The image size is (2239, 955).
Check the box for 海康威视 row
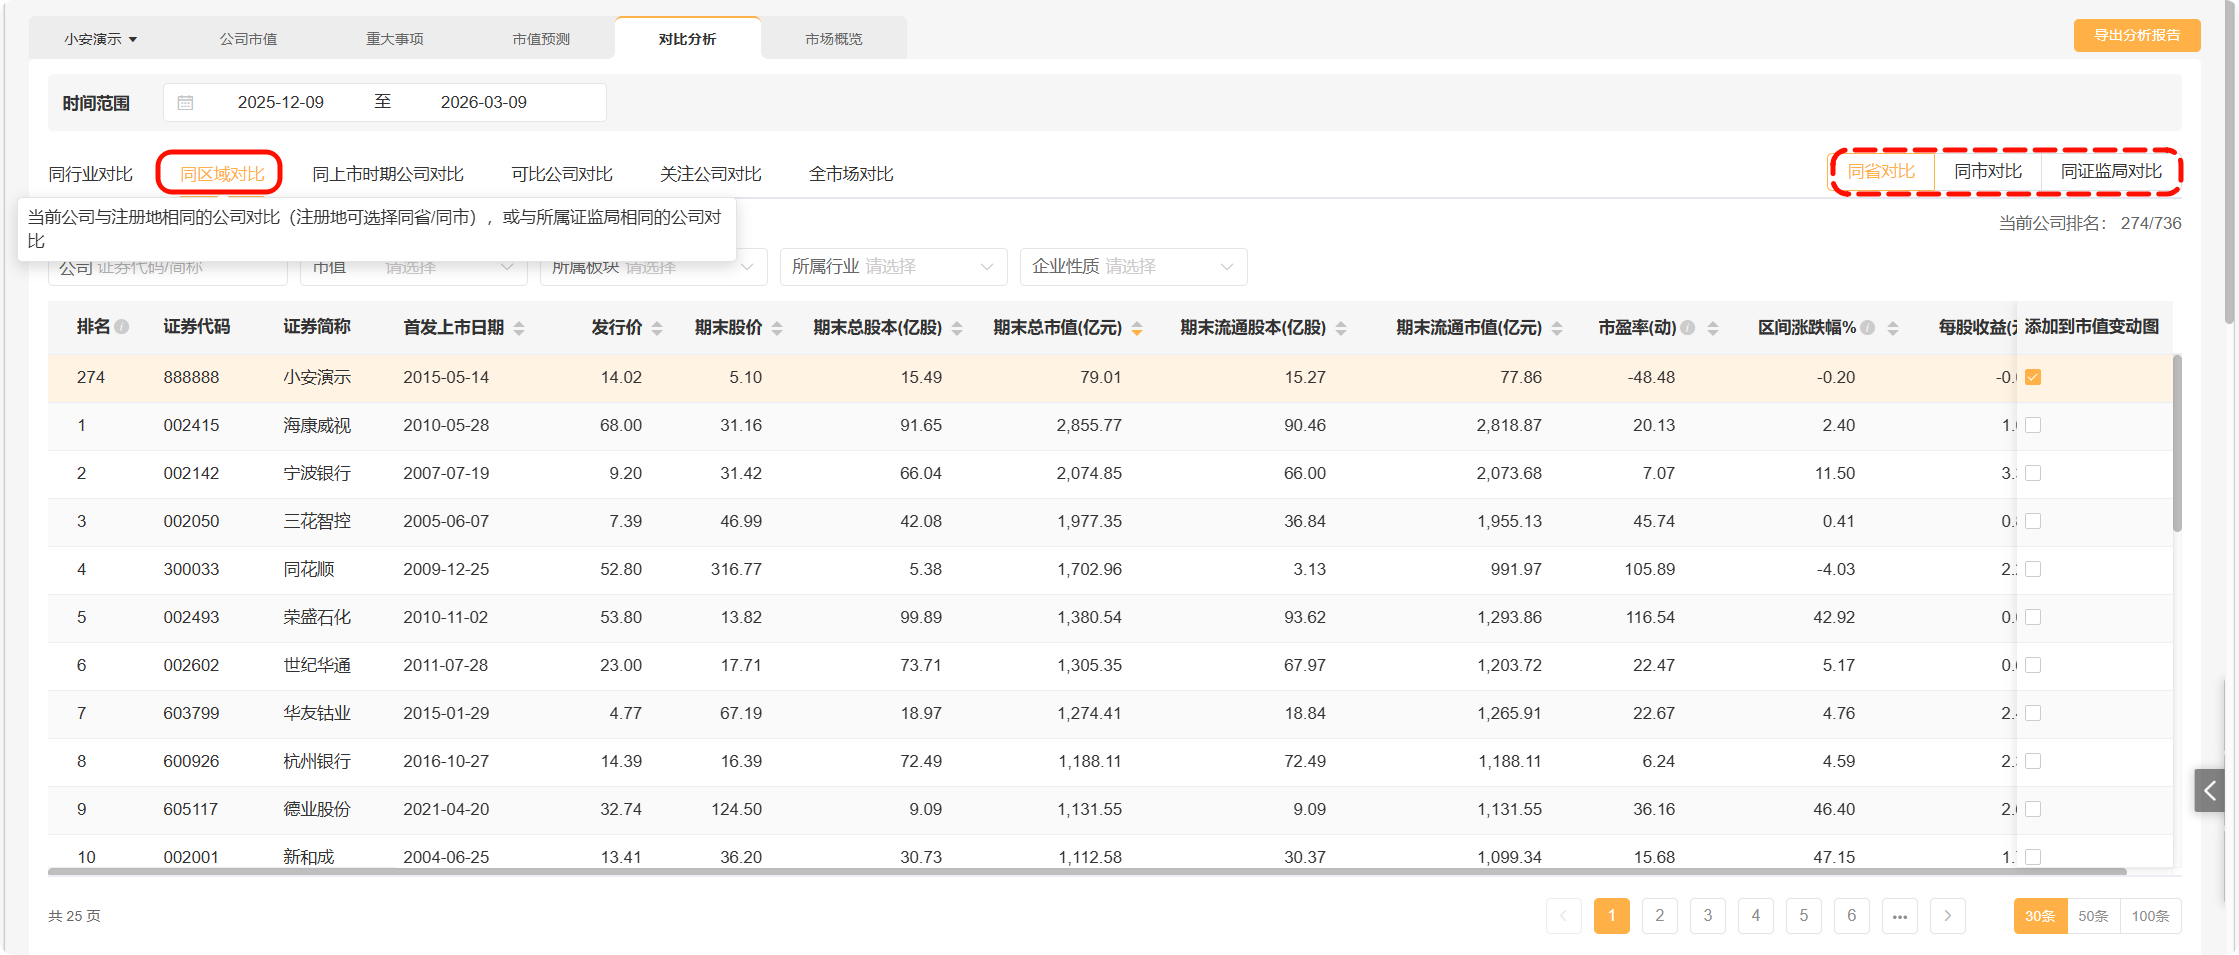(x=2033, y=425)
